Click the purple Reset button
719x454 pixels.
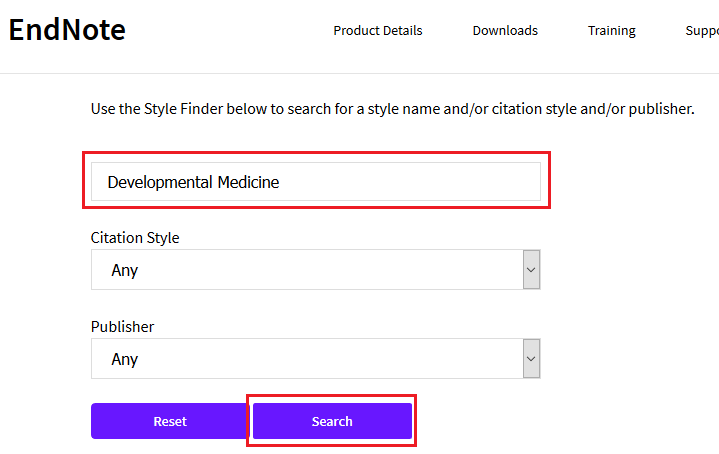click(x=170, y=421)
